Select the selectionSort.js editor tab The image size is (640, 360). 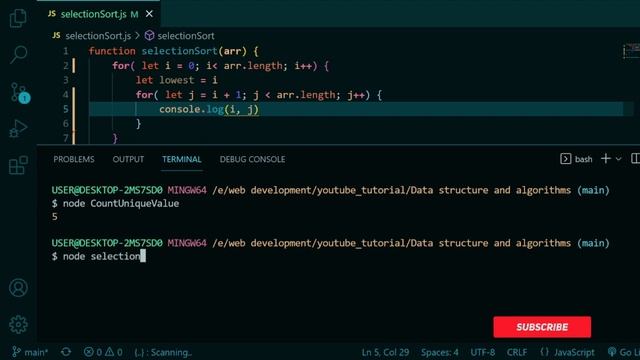click(x=98, y=14)
